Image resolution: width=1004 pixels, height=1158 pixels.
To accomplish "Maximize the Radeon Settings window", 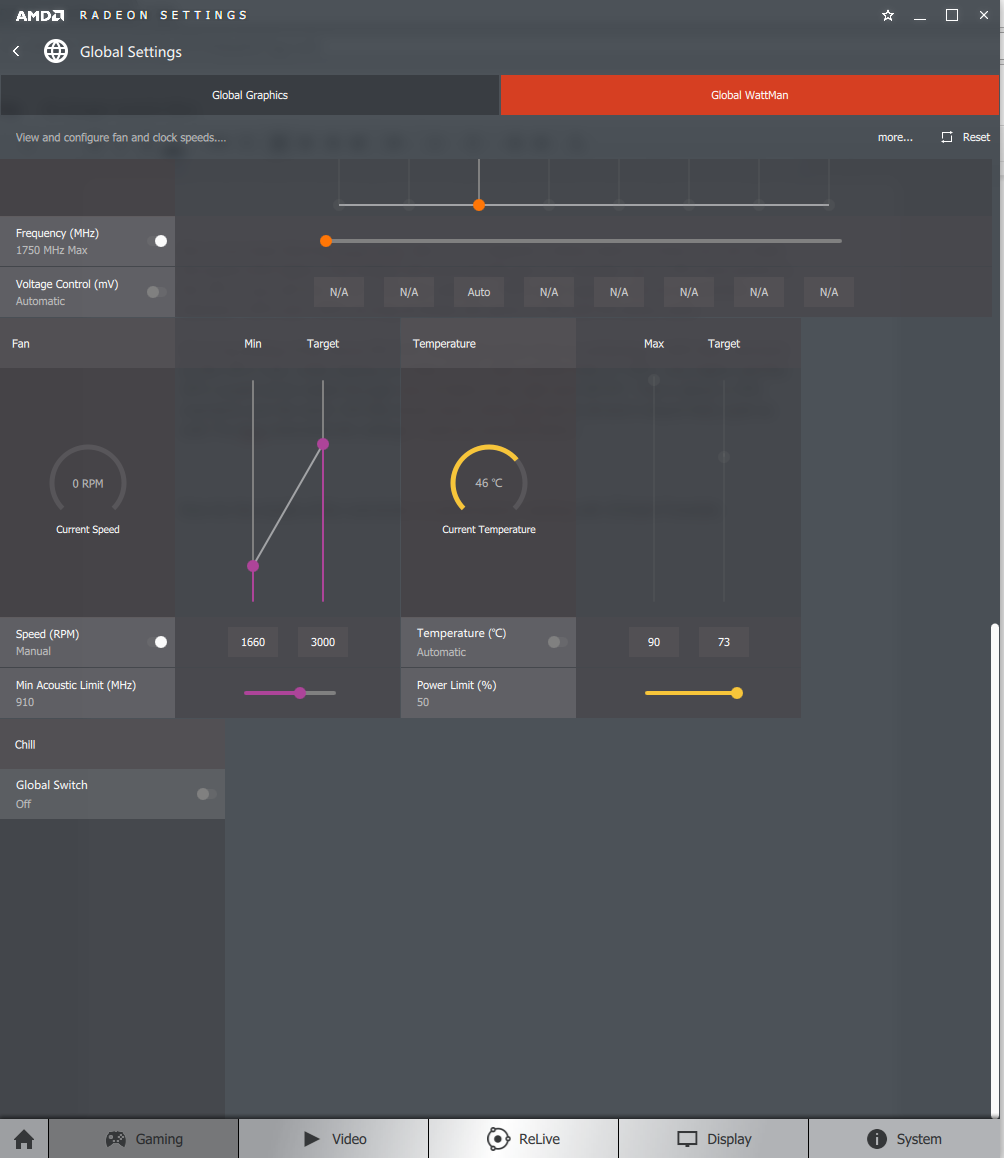I will point(952,16).
